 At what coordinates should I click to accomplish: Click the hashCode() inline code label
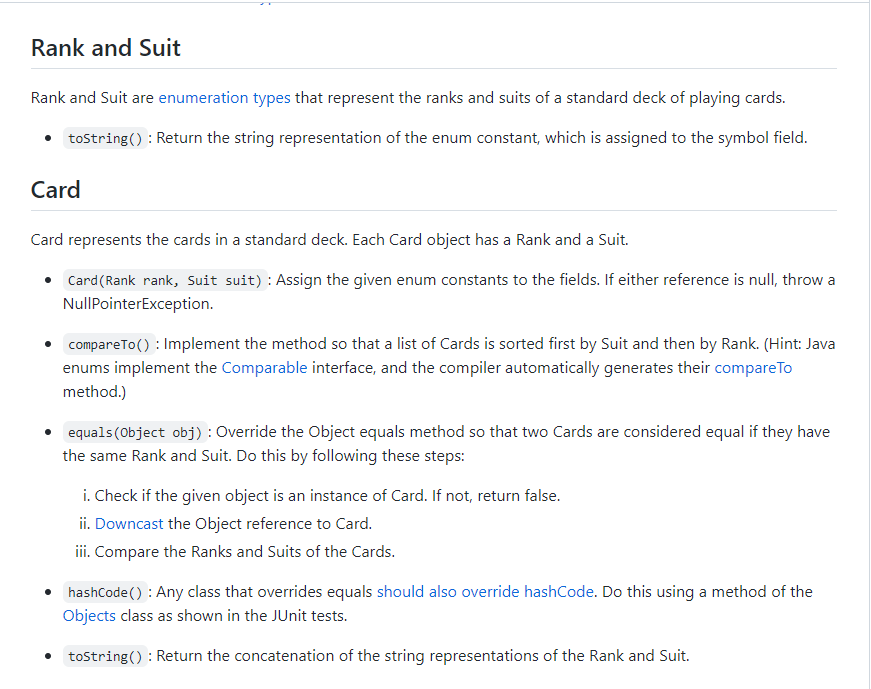point(105,592)
